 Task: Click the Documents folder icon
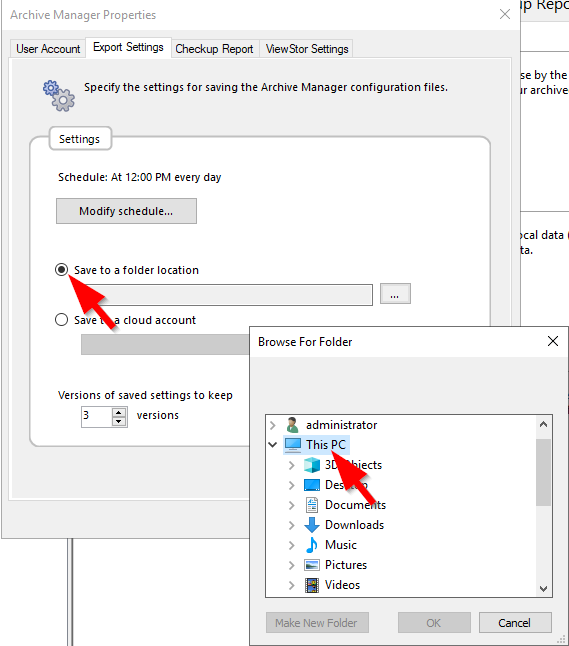pos(312,505)
